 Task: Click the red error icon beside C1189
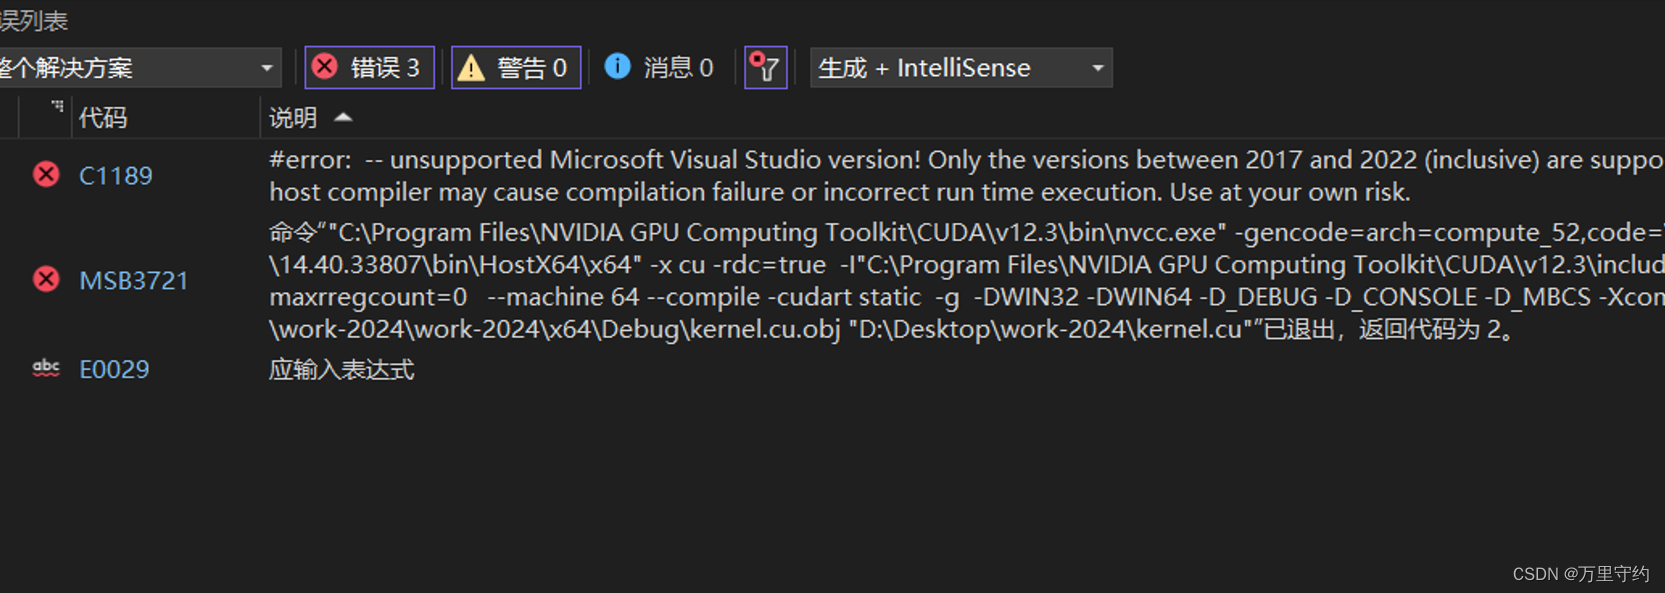(x=46, y=175)
